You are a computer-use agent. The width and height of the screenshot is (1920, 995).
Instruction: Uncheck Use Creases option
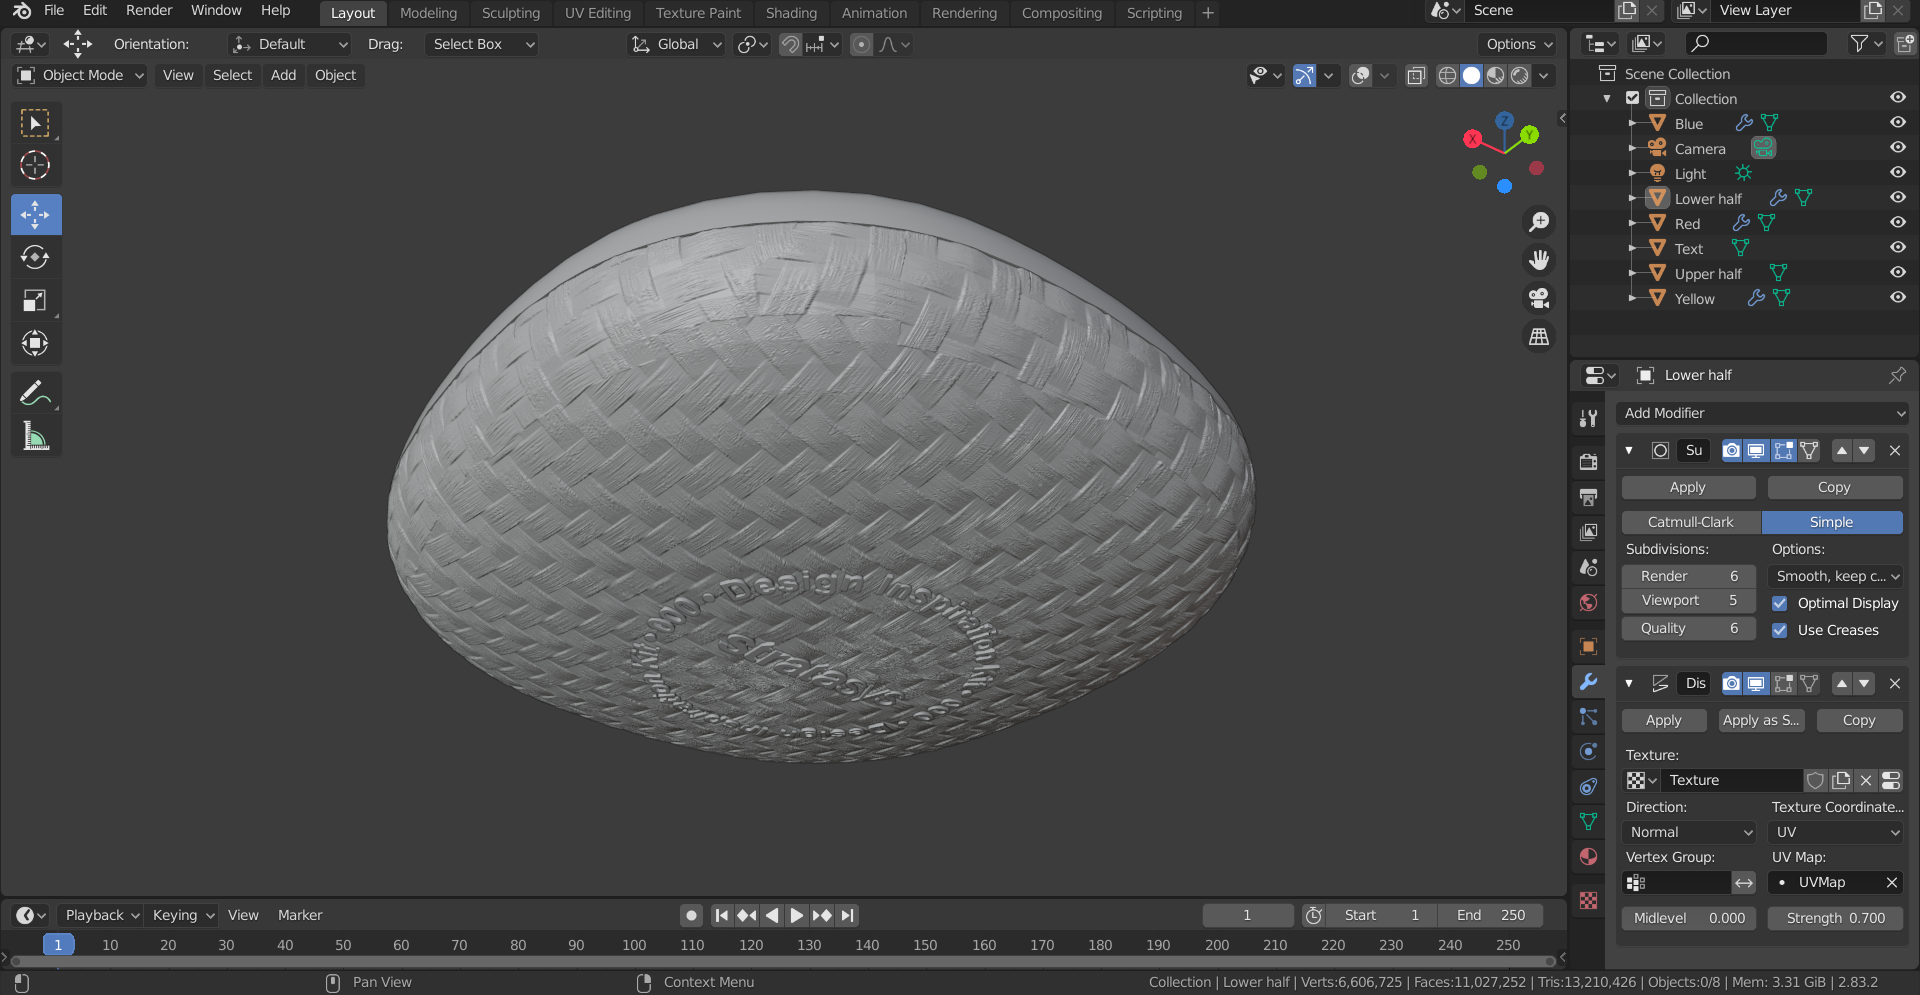pos(1780,630)
